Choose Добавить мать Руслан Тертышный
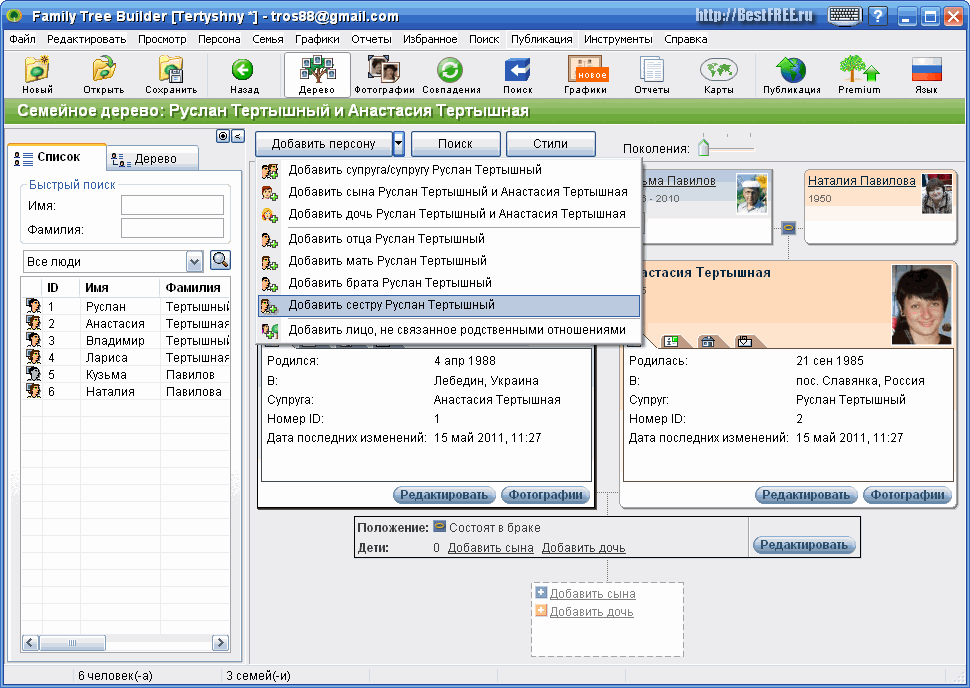970x688 pixels. 449,261
